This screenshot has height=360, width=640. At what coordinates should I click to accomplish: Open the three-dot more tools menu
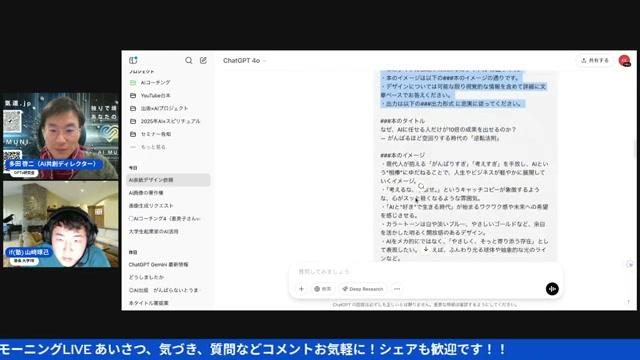[397, 289]
